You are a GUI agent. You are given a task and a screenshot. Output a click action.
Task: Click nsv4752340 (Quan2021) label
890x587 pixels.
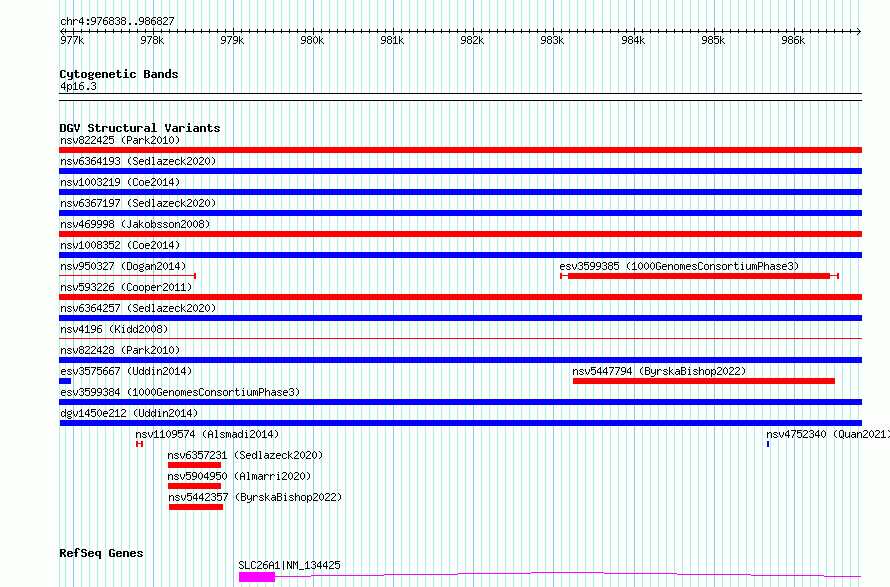(828, 434)
